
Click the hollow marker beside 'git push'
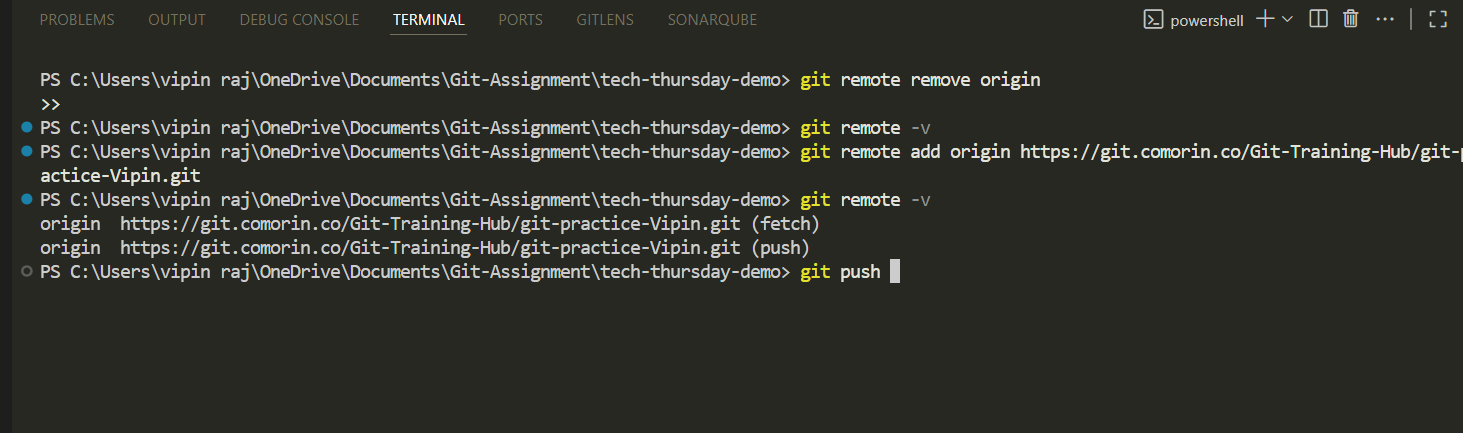click(x=26, y=272)
